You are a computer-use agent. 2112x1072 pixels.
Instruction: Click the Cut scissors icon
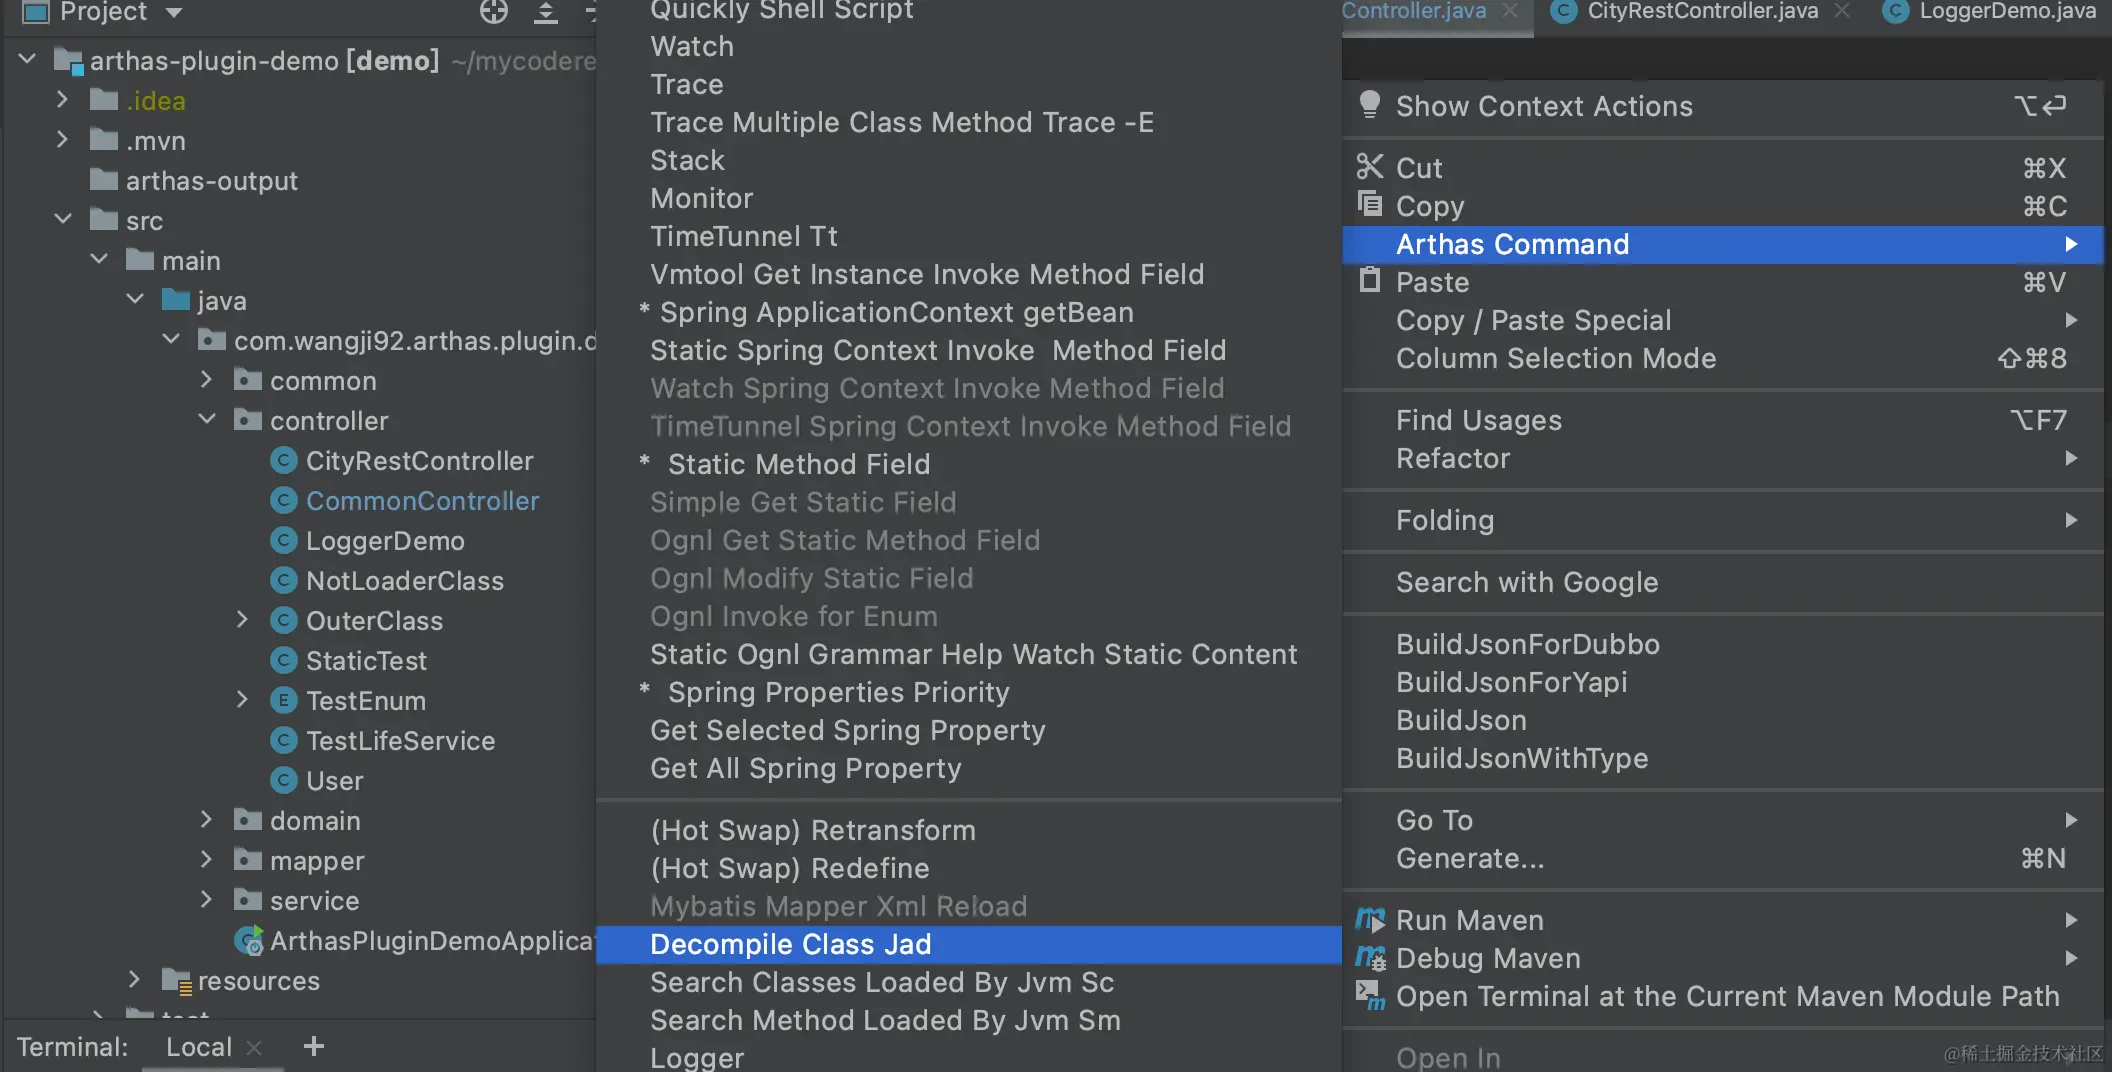point(1370,167)
